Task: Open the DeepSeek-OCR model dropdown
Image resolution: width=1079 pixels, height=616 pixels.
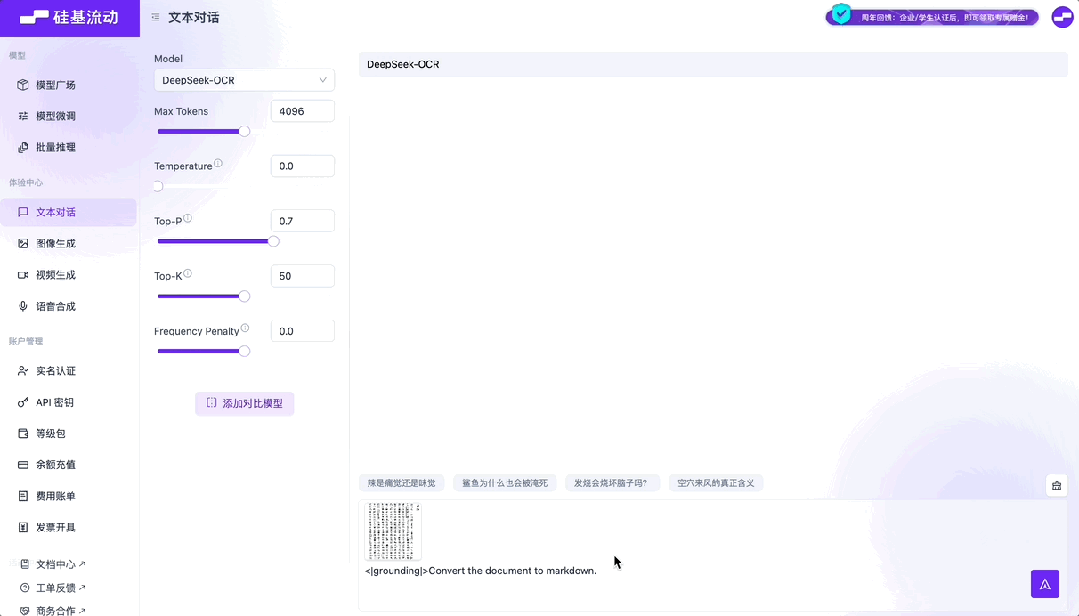Action: point(244,80)
